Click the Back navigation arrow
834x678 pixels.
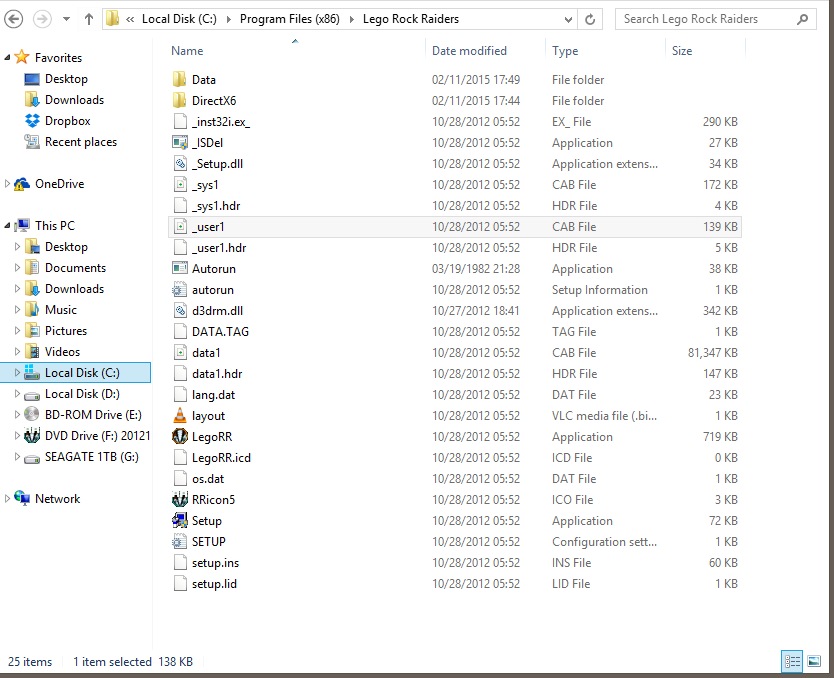tap(14, 20)
